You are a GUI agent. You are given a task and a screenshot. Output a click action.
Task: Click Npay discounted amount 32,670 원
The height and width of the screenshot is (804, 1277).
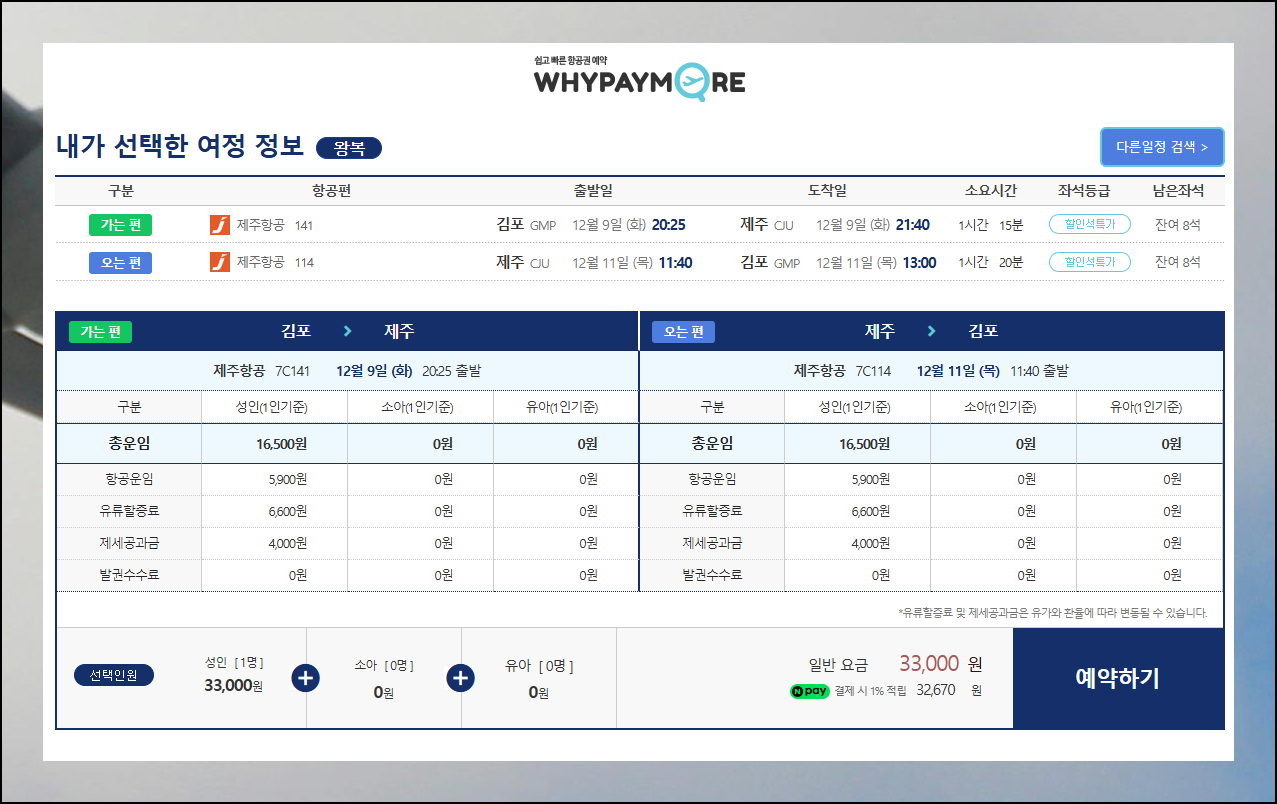click(949, 690)
